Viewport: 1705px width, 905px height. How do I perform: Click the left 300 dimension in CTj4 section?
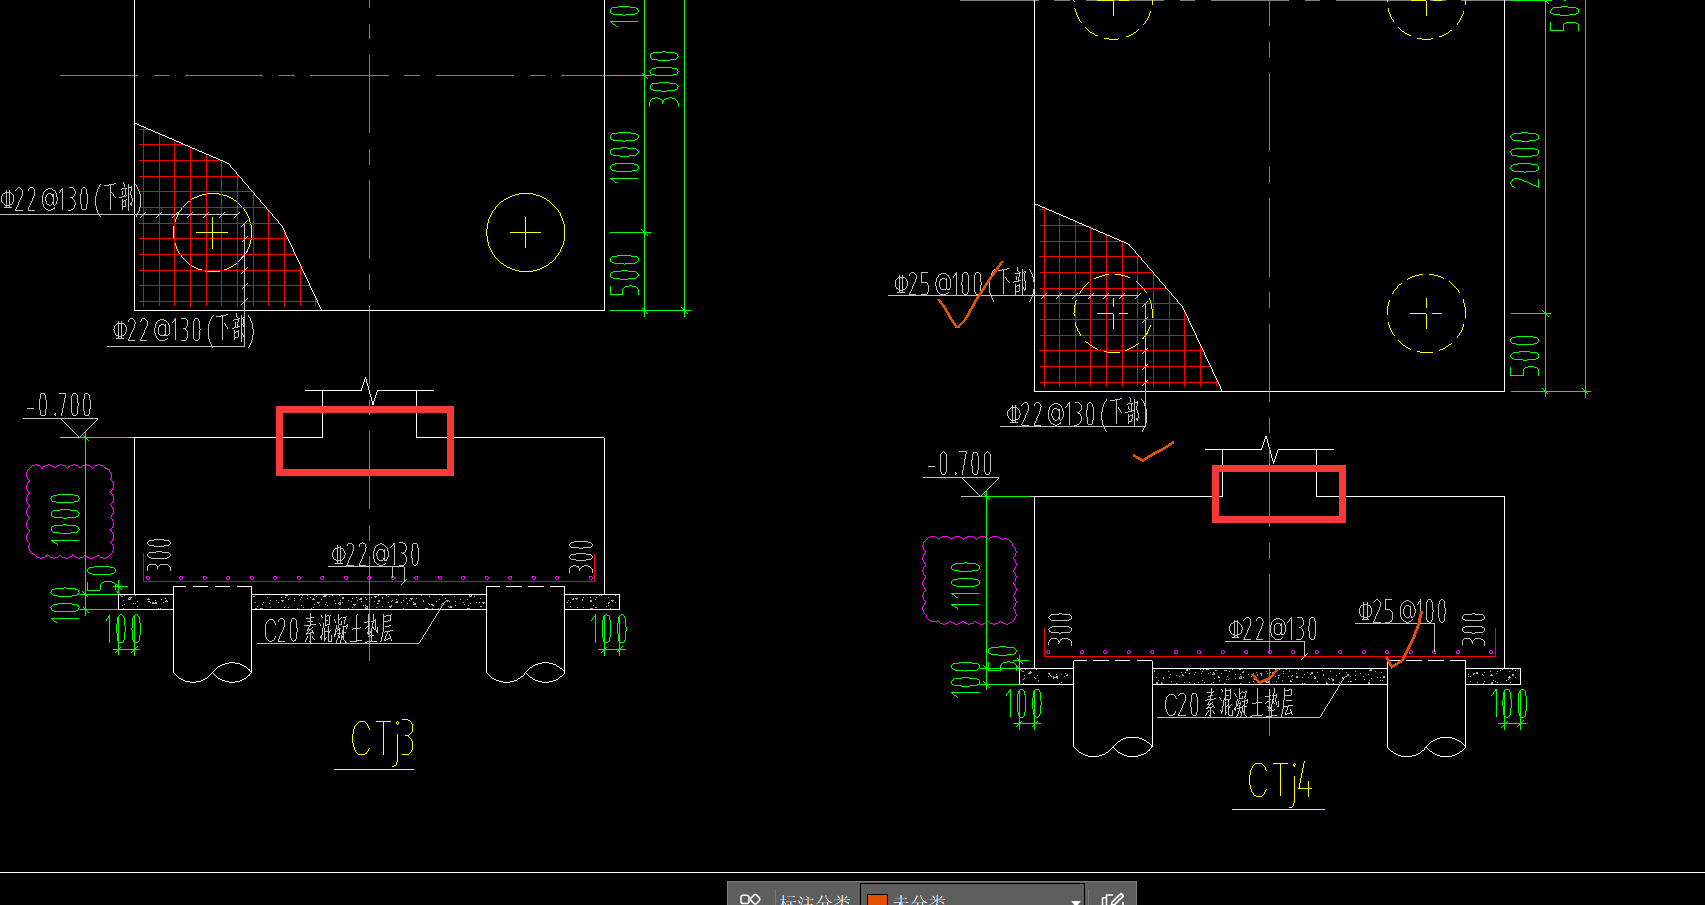(x=1060, y=629)
